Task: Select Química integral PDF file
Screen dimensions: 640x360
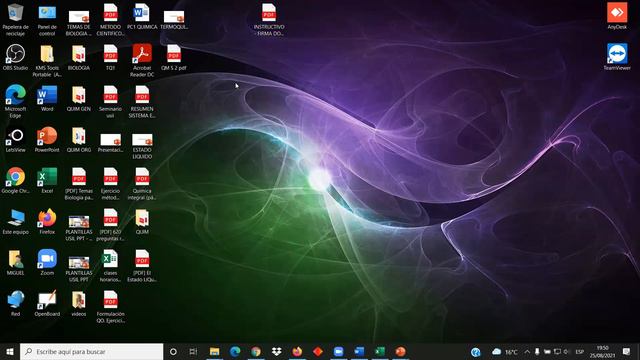Action: (142, 183)
